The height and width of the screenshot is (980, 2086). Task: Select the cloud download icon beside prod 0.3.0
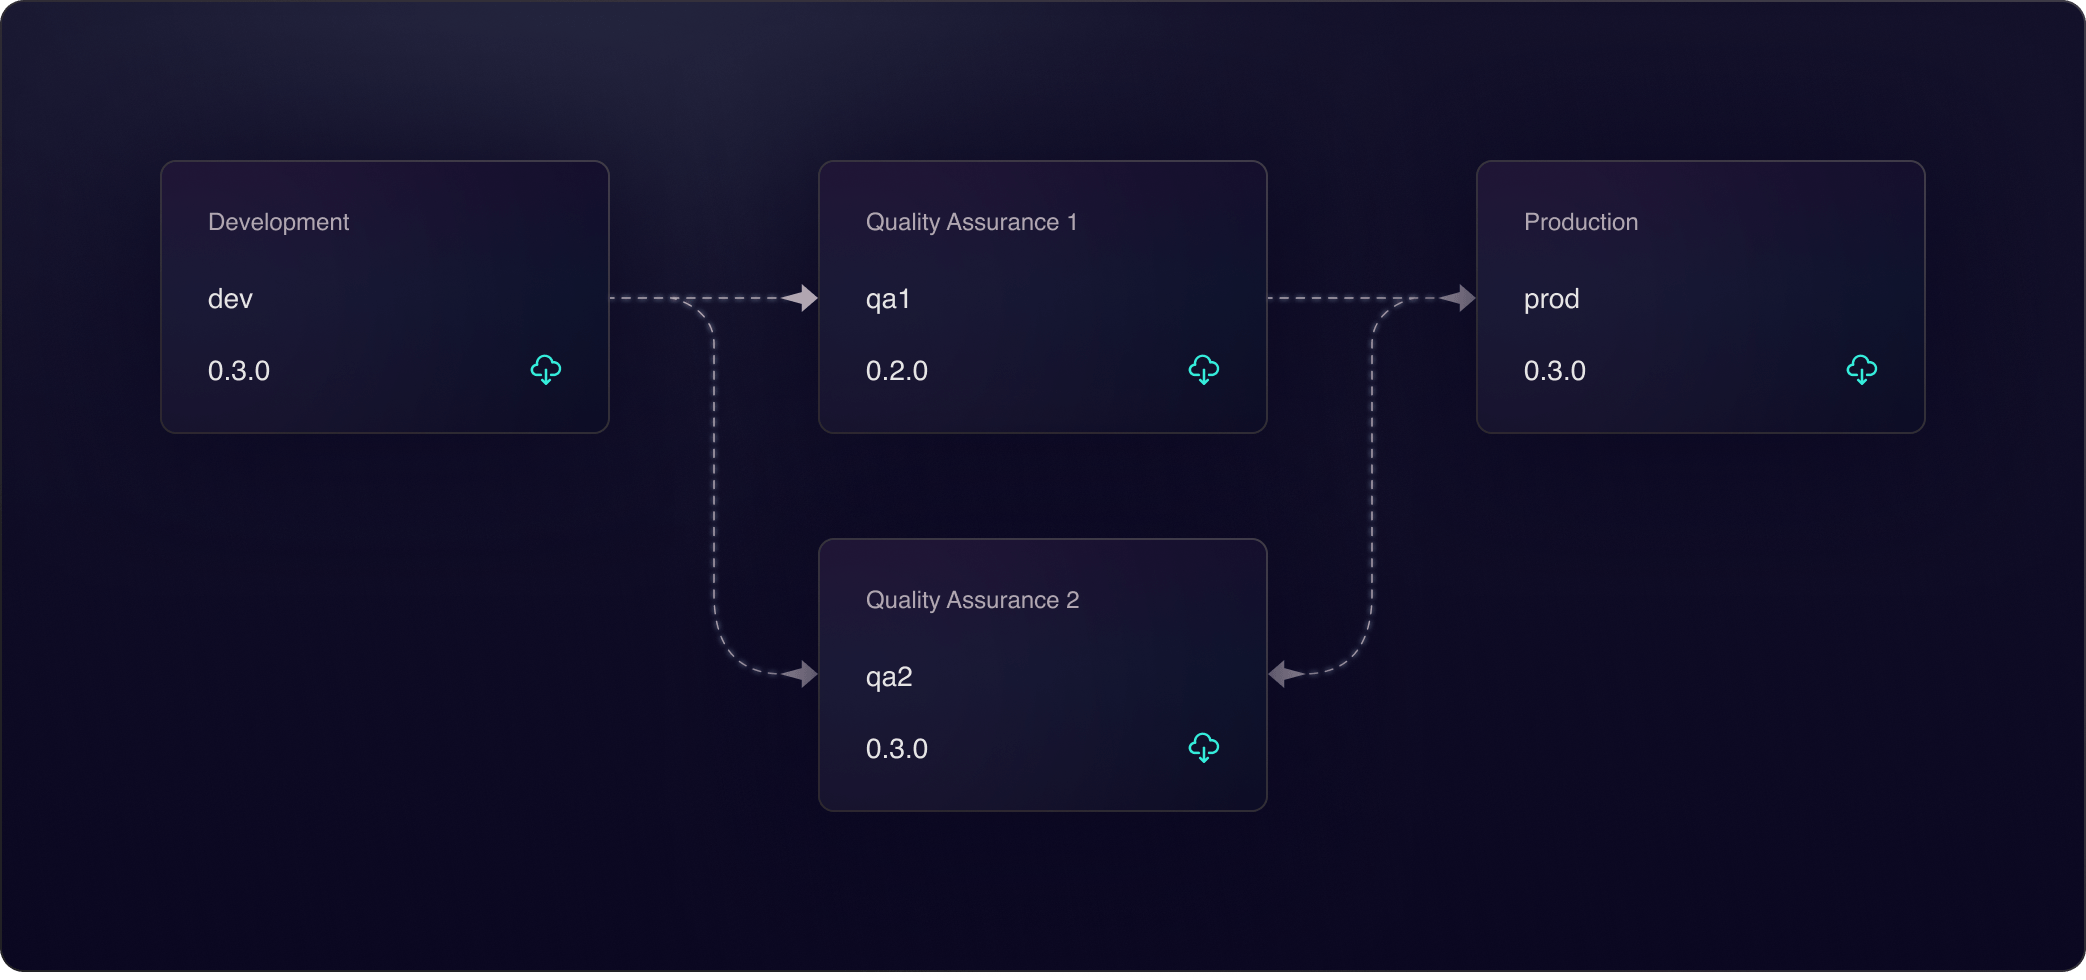[1860, 370]
